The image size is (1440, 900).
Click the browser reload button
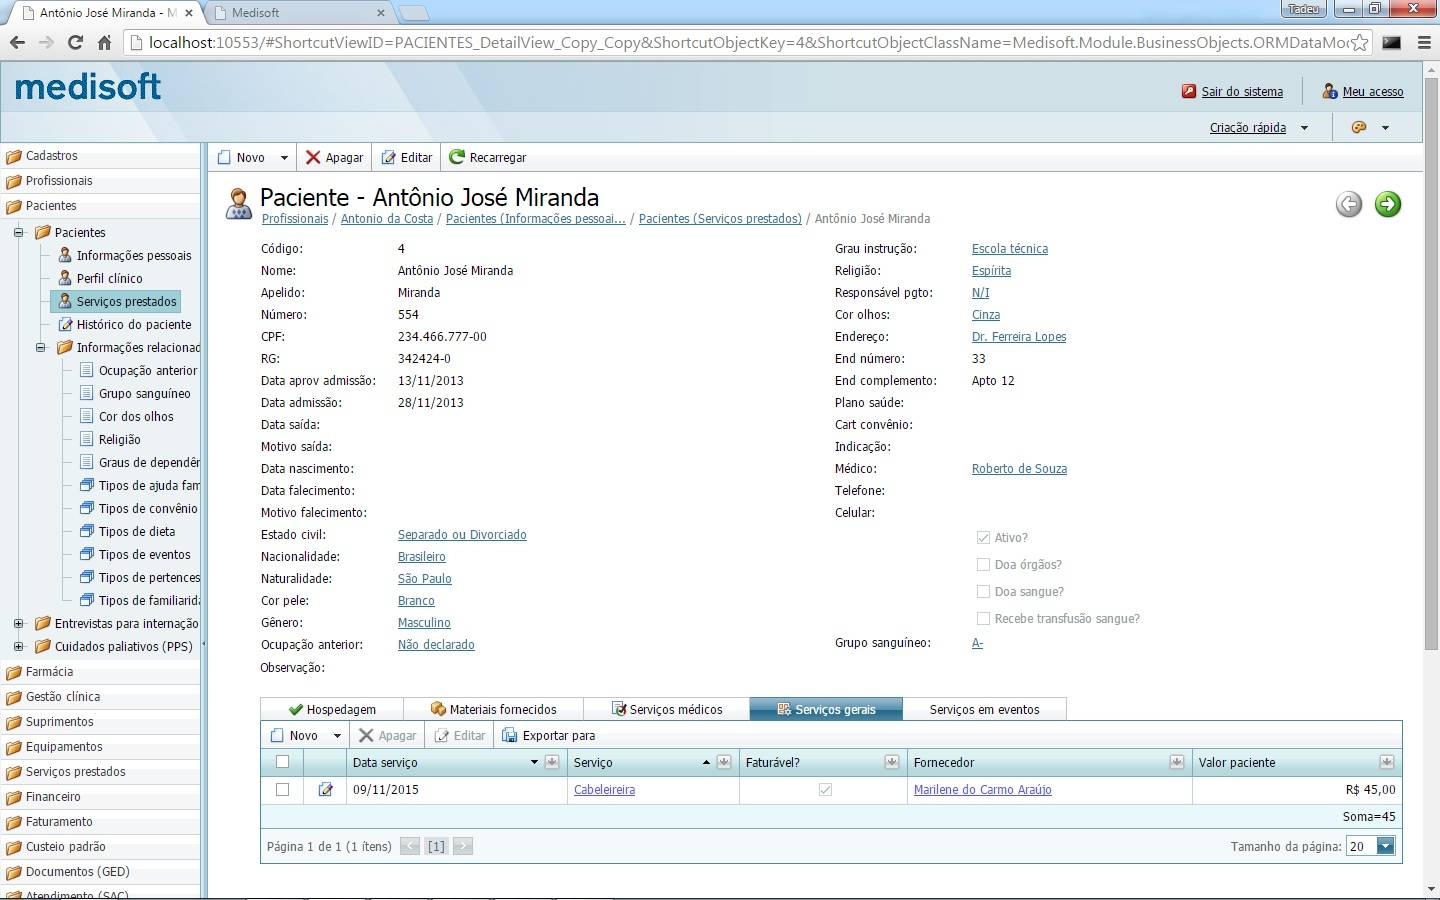pyautogui.click(x=75, y=42)
